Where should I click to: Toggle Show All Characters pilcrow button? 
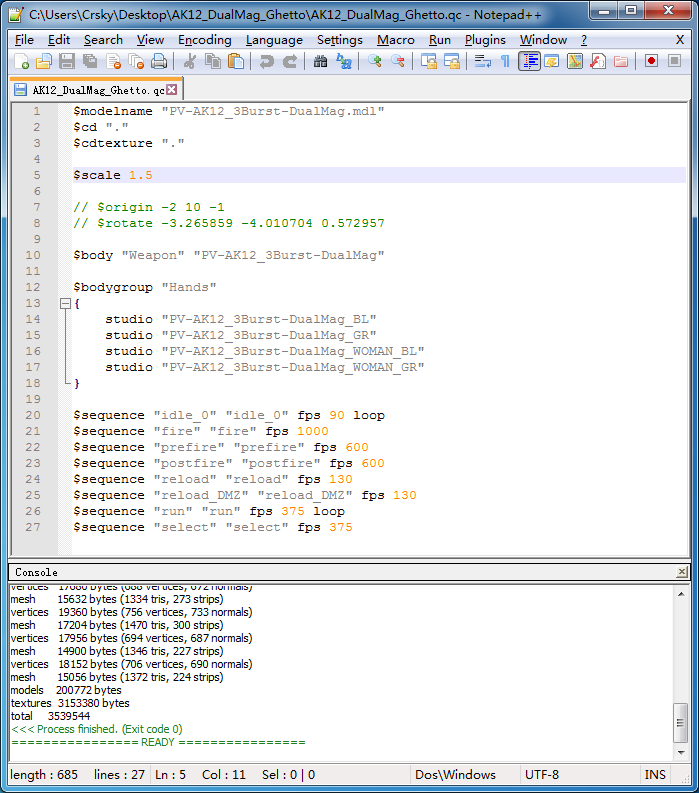click(505, 62)
